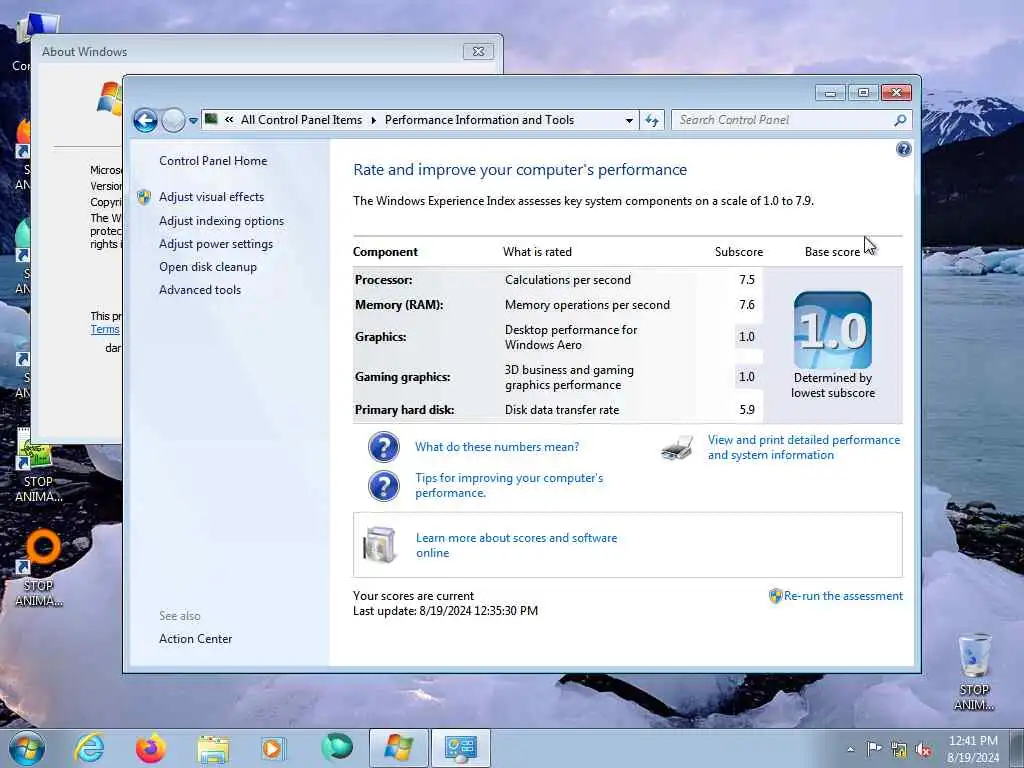
Task: Click the Processor subscore 7.5
Action: tap(746, 280)
